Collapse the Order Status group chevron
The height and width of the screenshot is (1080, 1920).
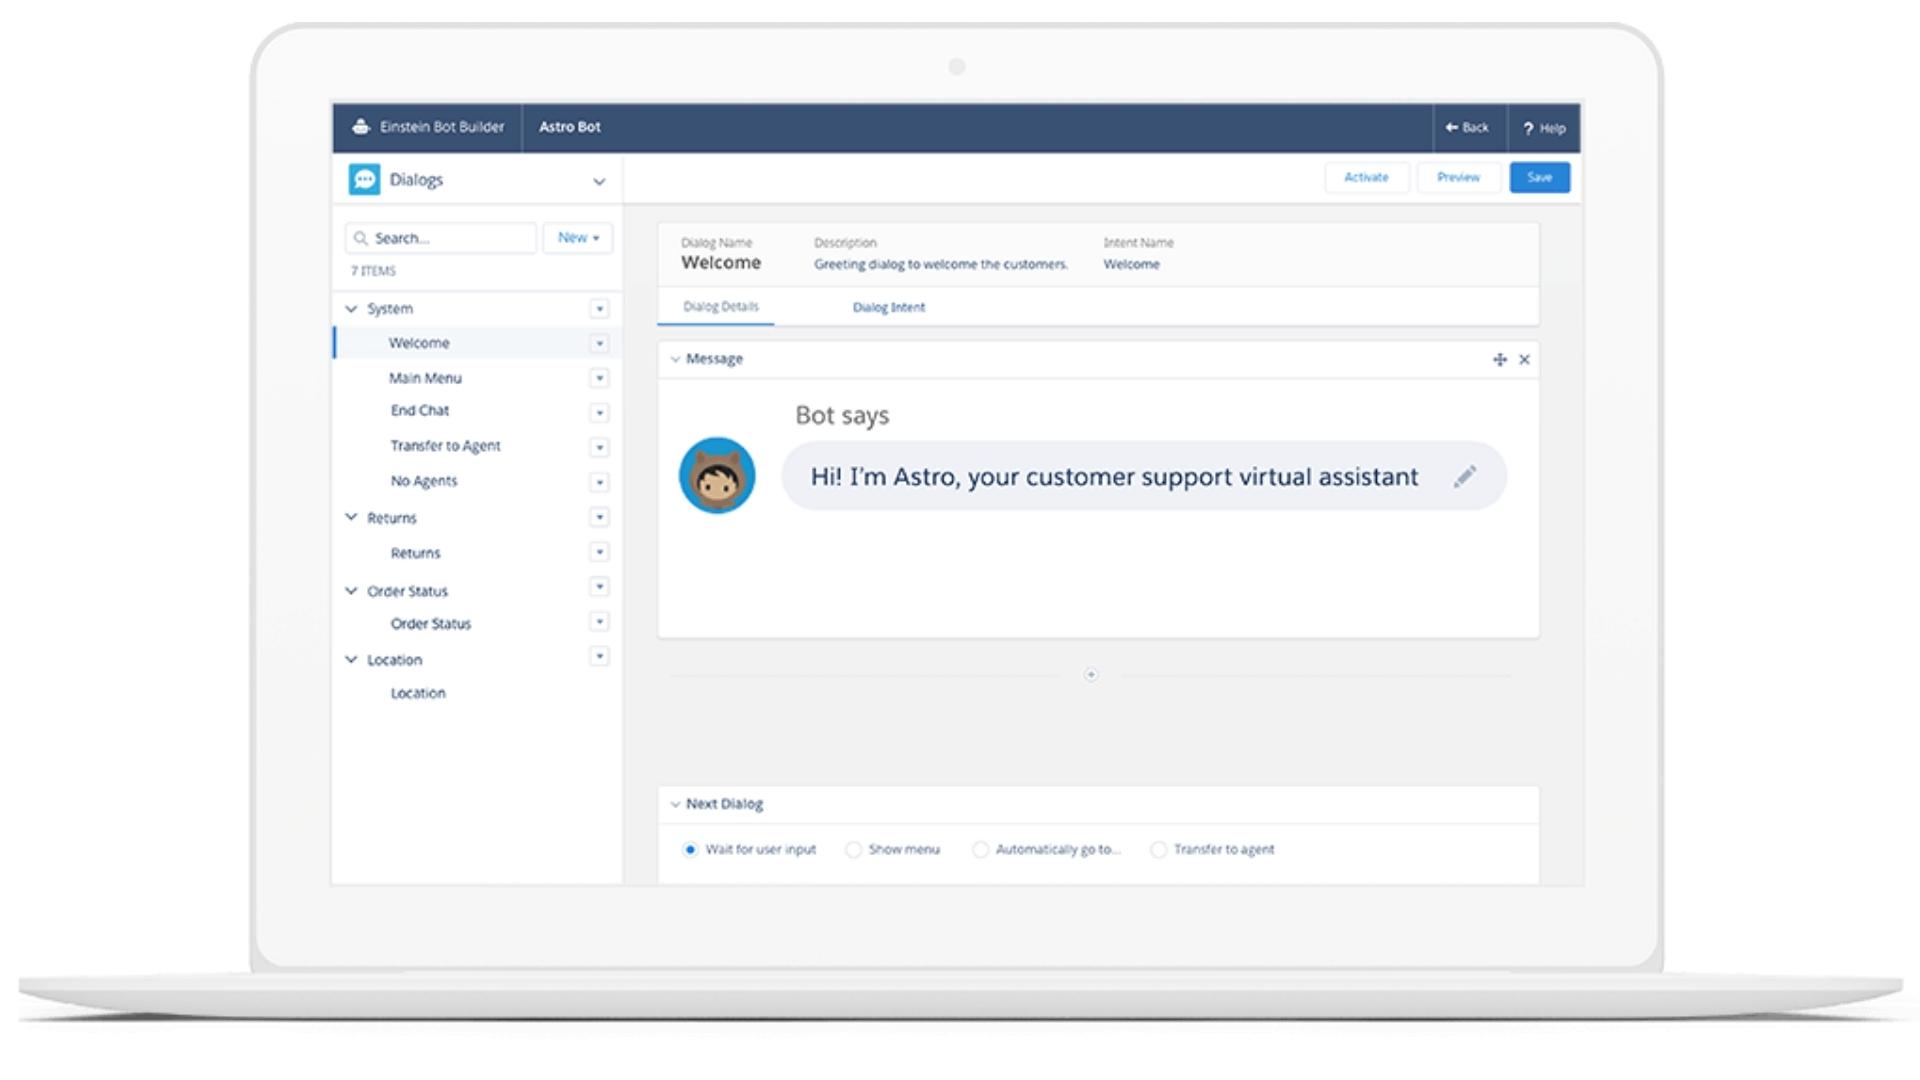351,591
